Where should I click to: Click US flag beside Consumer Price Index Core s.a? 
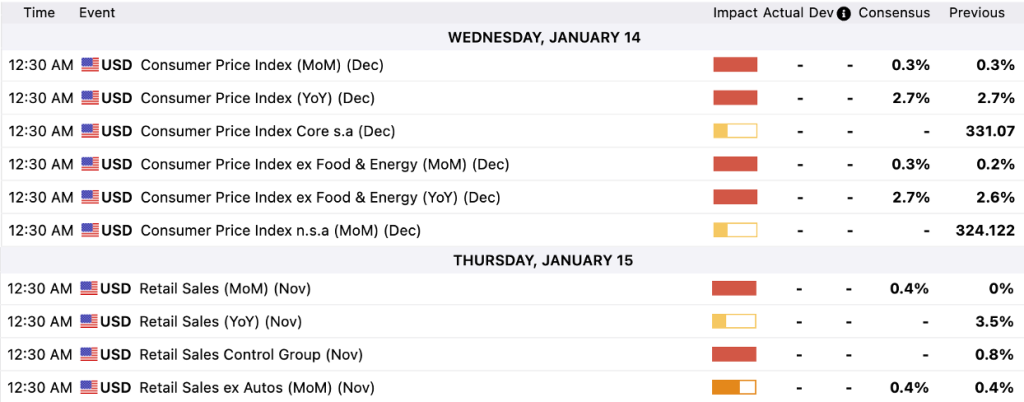point(90,131)
